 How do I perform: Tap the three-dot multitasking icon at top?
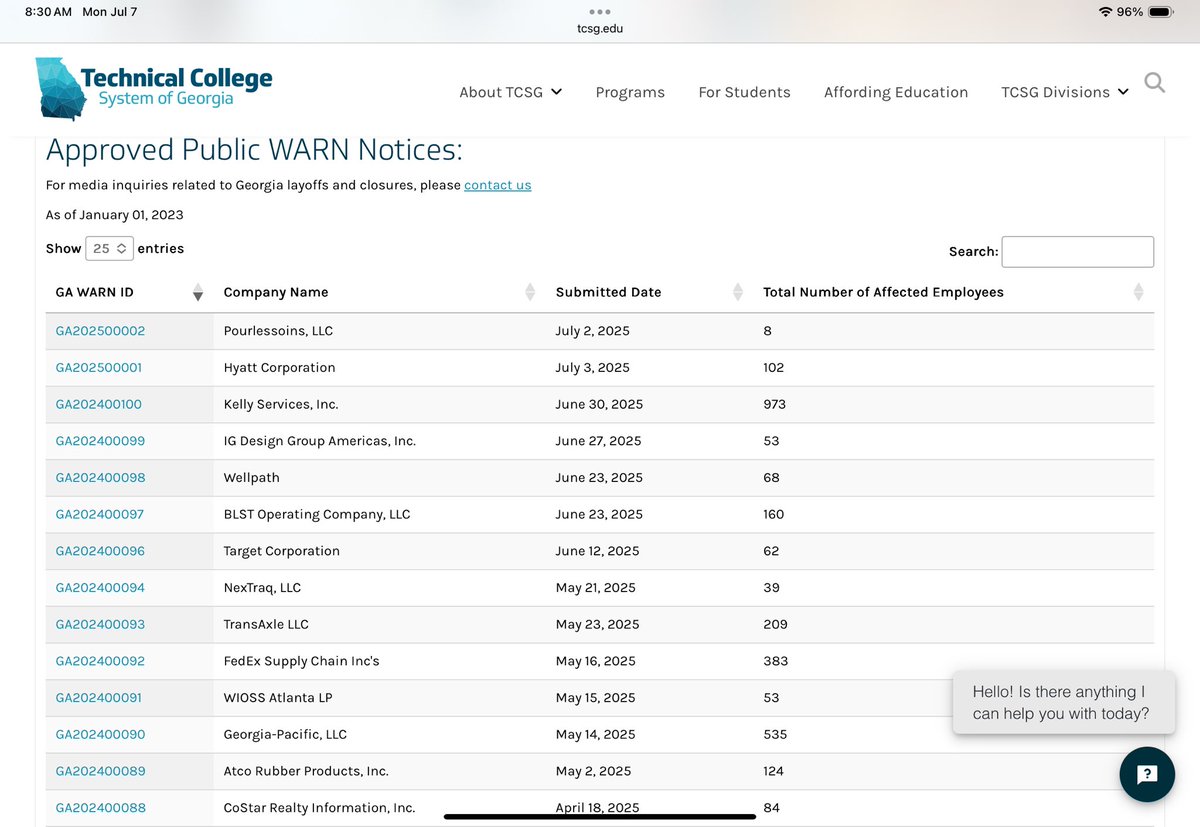[600, 12]
